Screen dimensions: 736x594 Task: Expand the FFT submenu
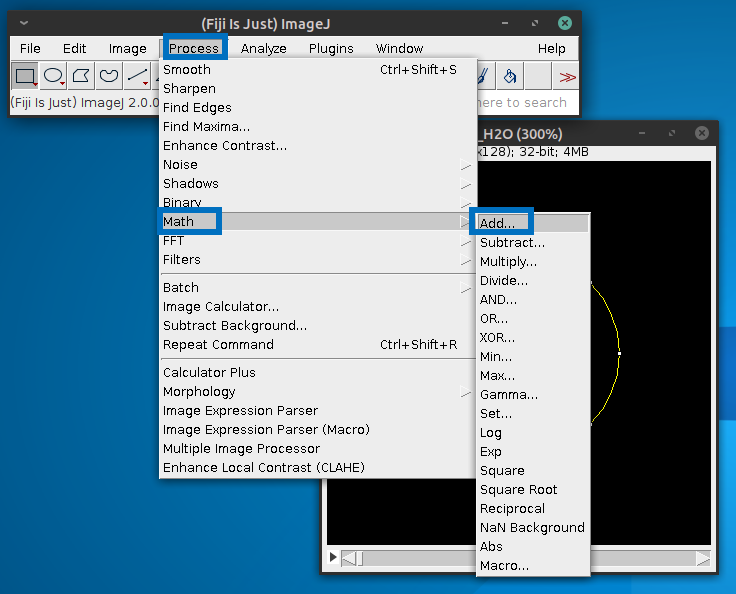pos(318,240)
